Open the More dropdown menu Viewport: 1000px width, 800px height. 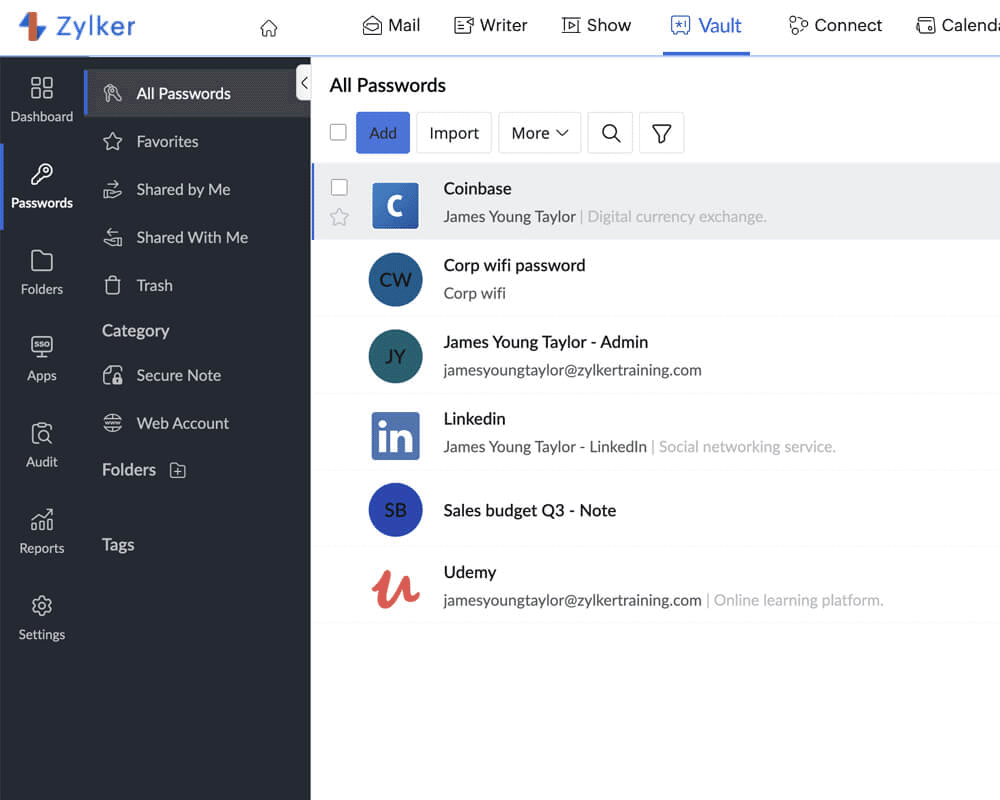tap(539, 132)
